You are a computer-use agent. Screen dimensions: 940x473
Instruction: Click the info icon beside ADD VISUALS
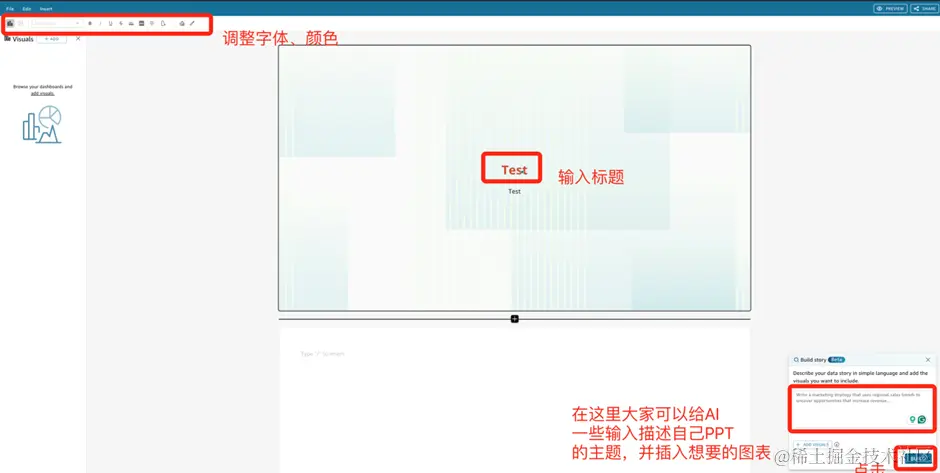tap(837, 445)
